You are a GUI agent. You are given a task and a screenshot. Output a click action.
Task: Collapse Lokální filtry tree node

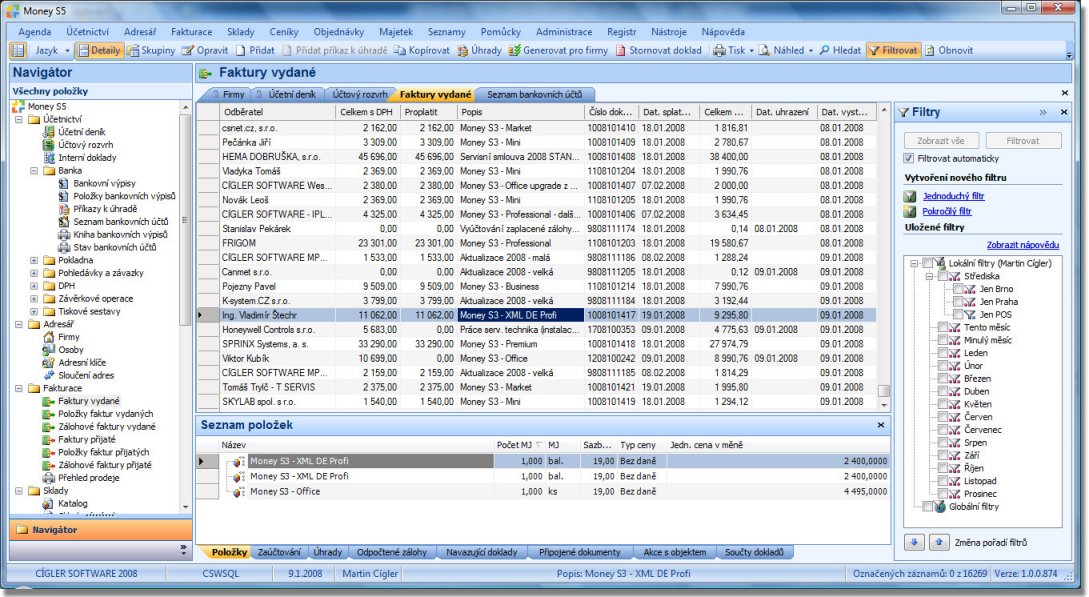point(915,263)
